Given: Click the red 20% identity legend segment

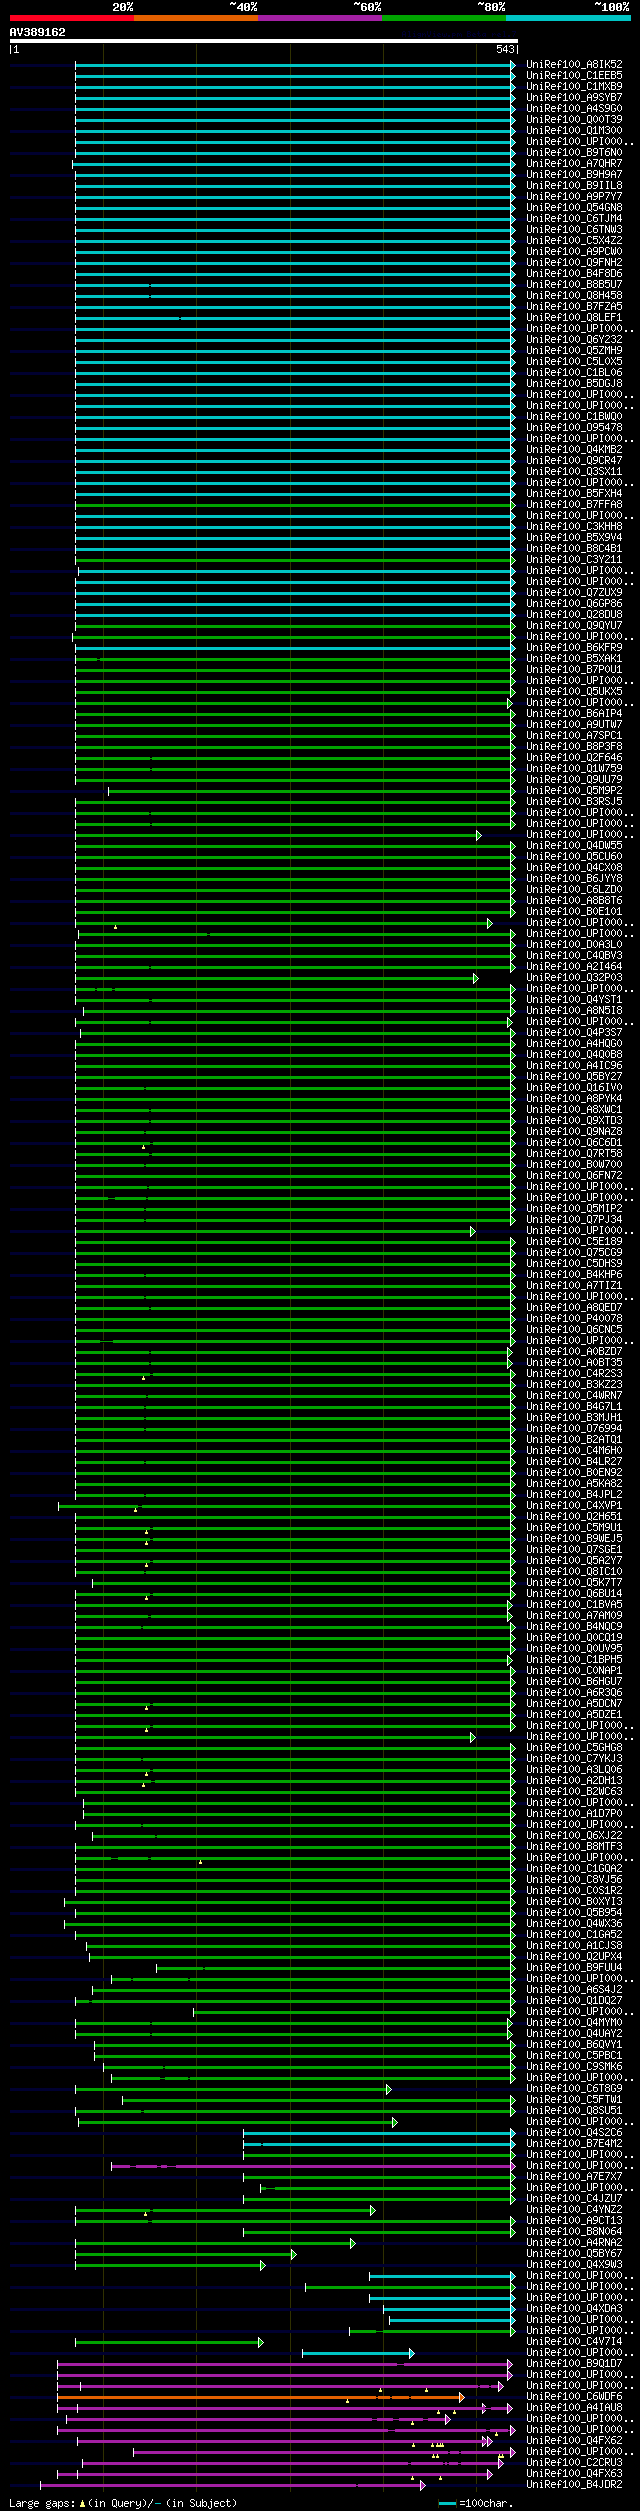Looking at the screenshot, I should [72, 18].
